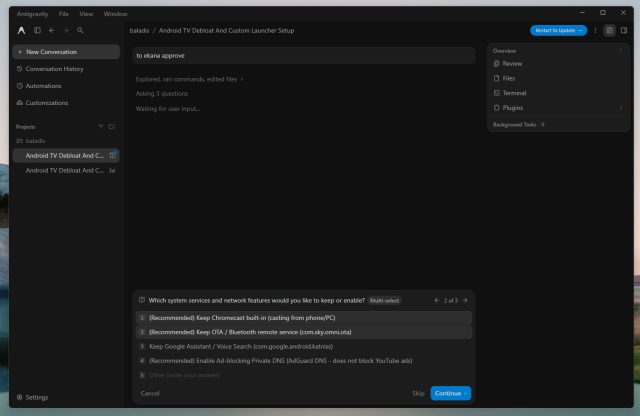Click the Continue button
640x416 pixels.
click(451, 393)
